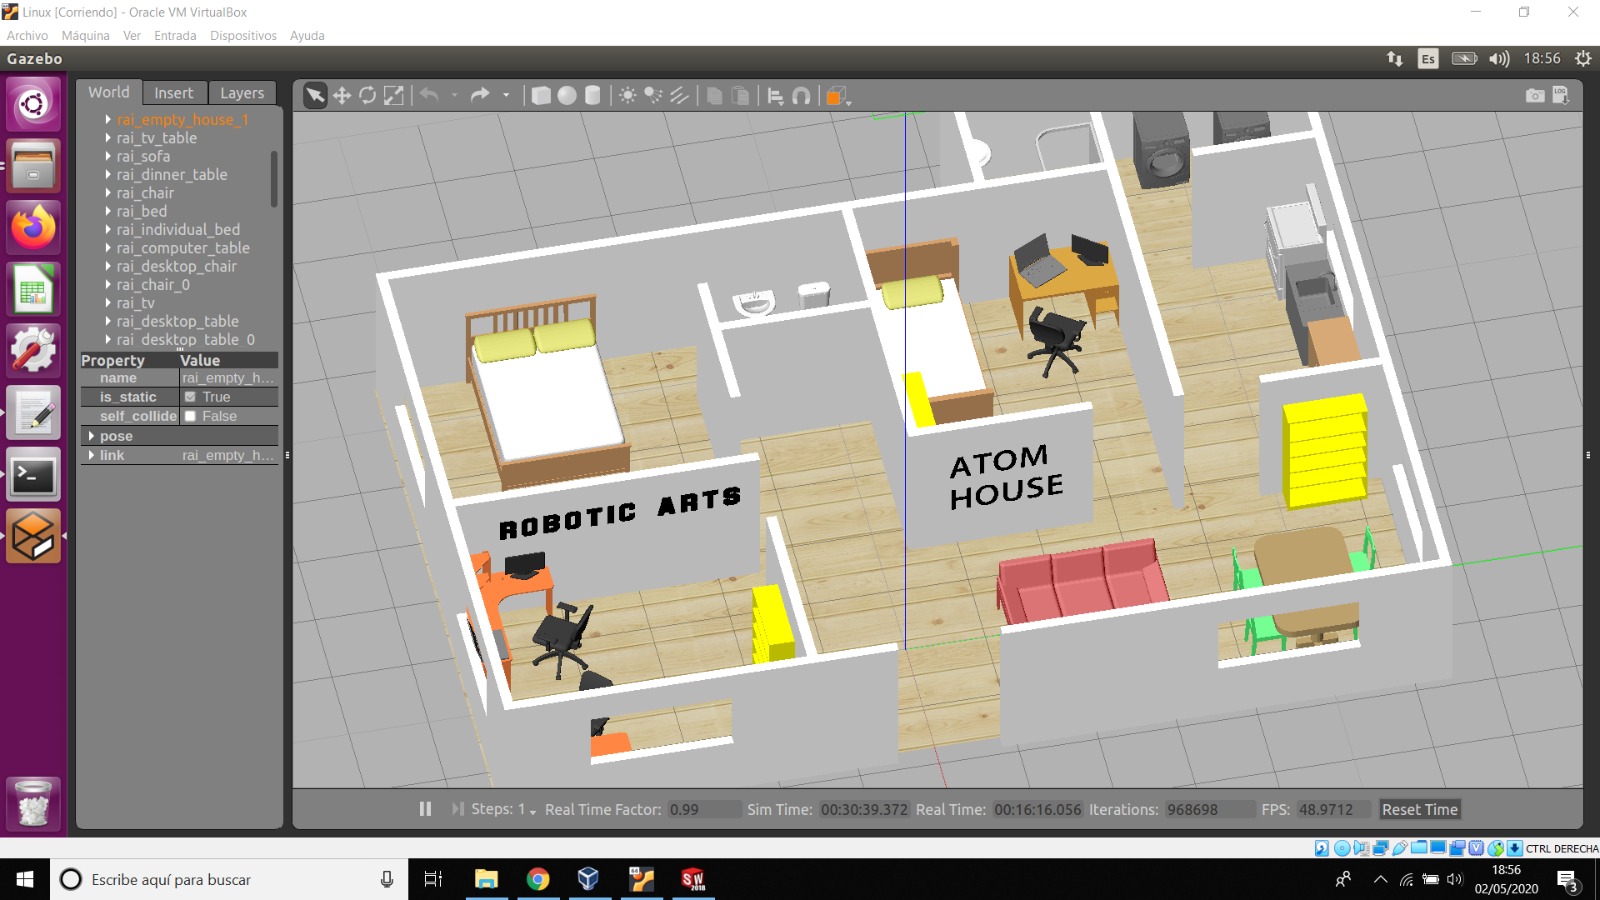Image resolution: width=1600 pixels, height=900 pixels.
Task: Open the Dispositivos menu
Action: coord(243,35)
